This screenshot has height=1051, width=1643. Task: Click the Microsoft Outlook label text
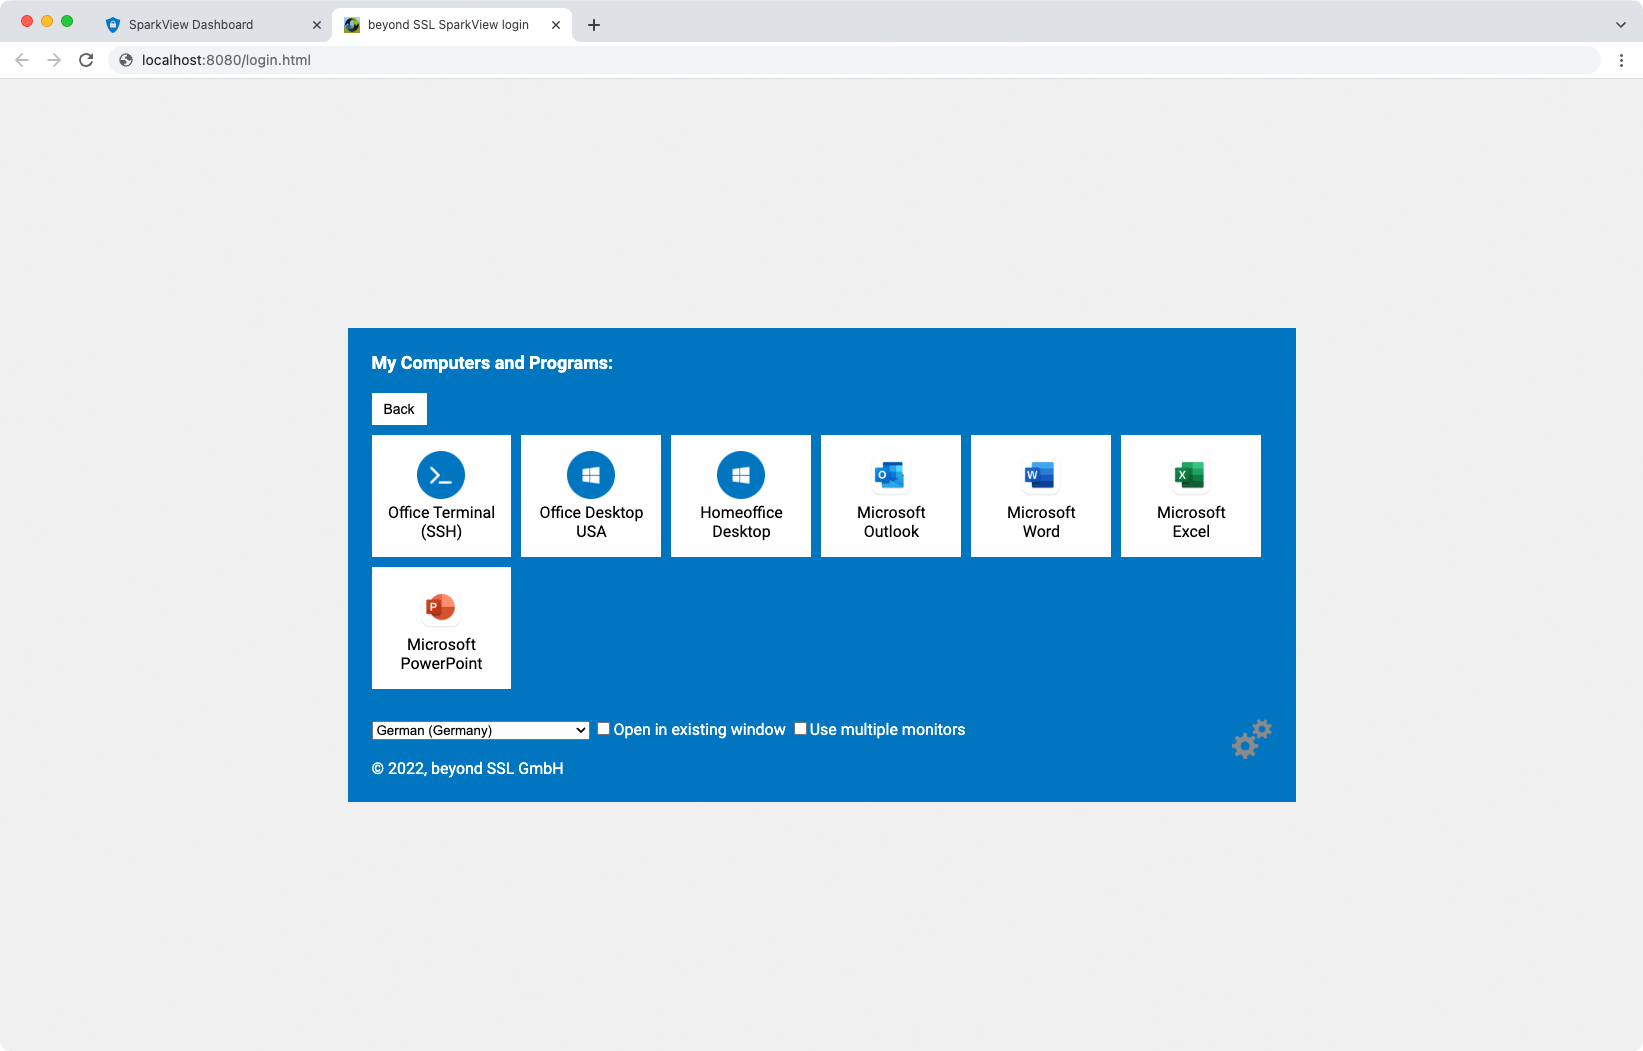click(x=891, y=522)
